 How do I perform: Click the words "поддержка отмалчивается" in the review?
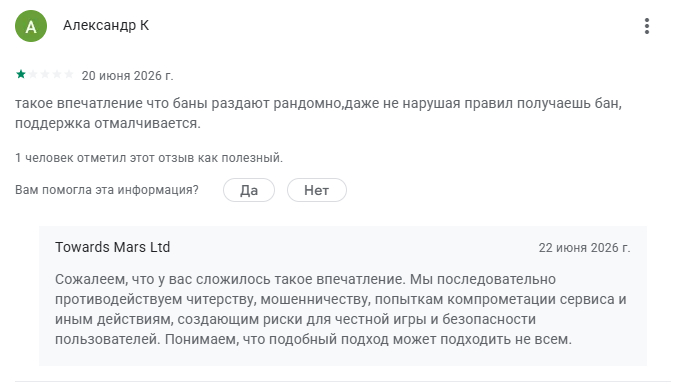coord(107,124)
